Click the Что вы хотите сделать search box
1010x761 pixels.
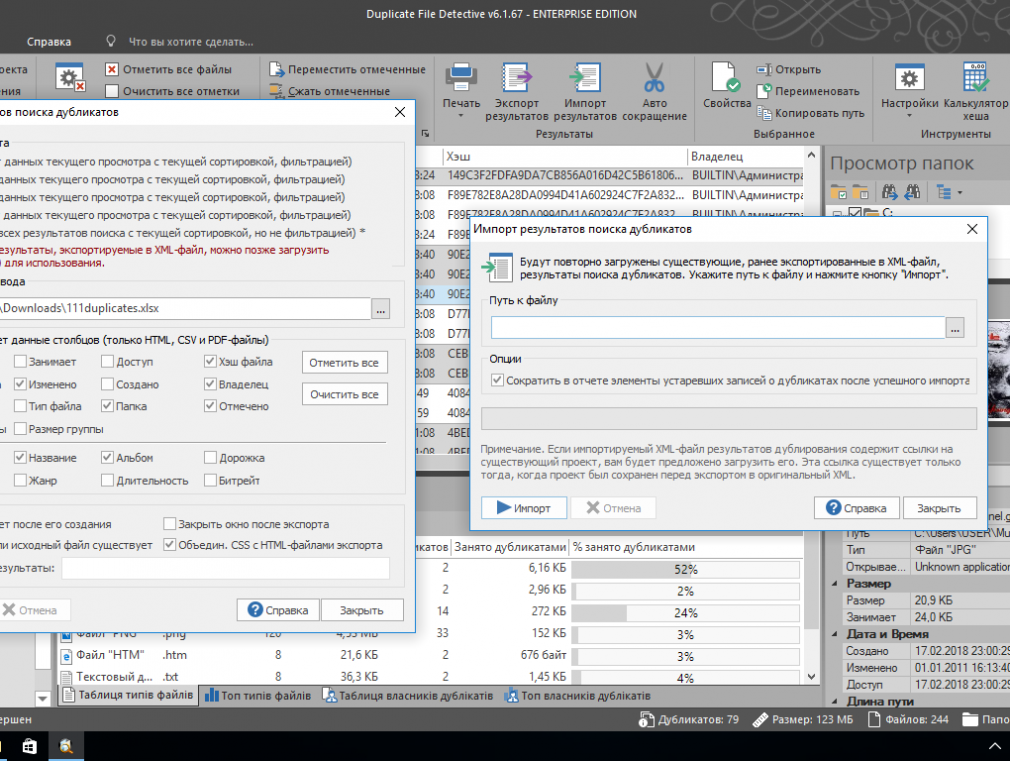tap(191, 42)
